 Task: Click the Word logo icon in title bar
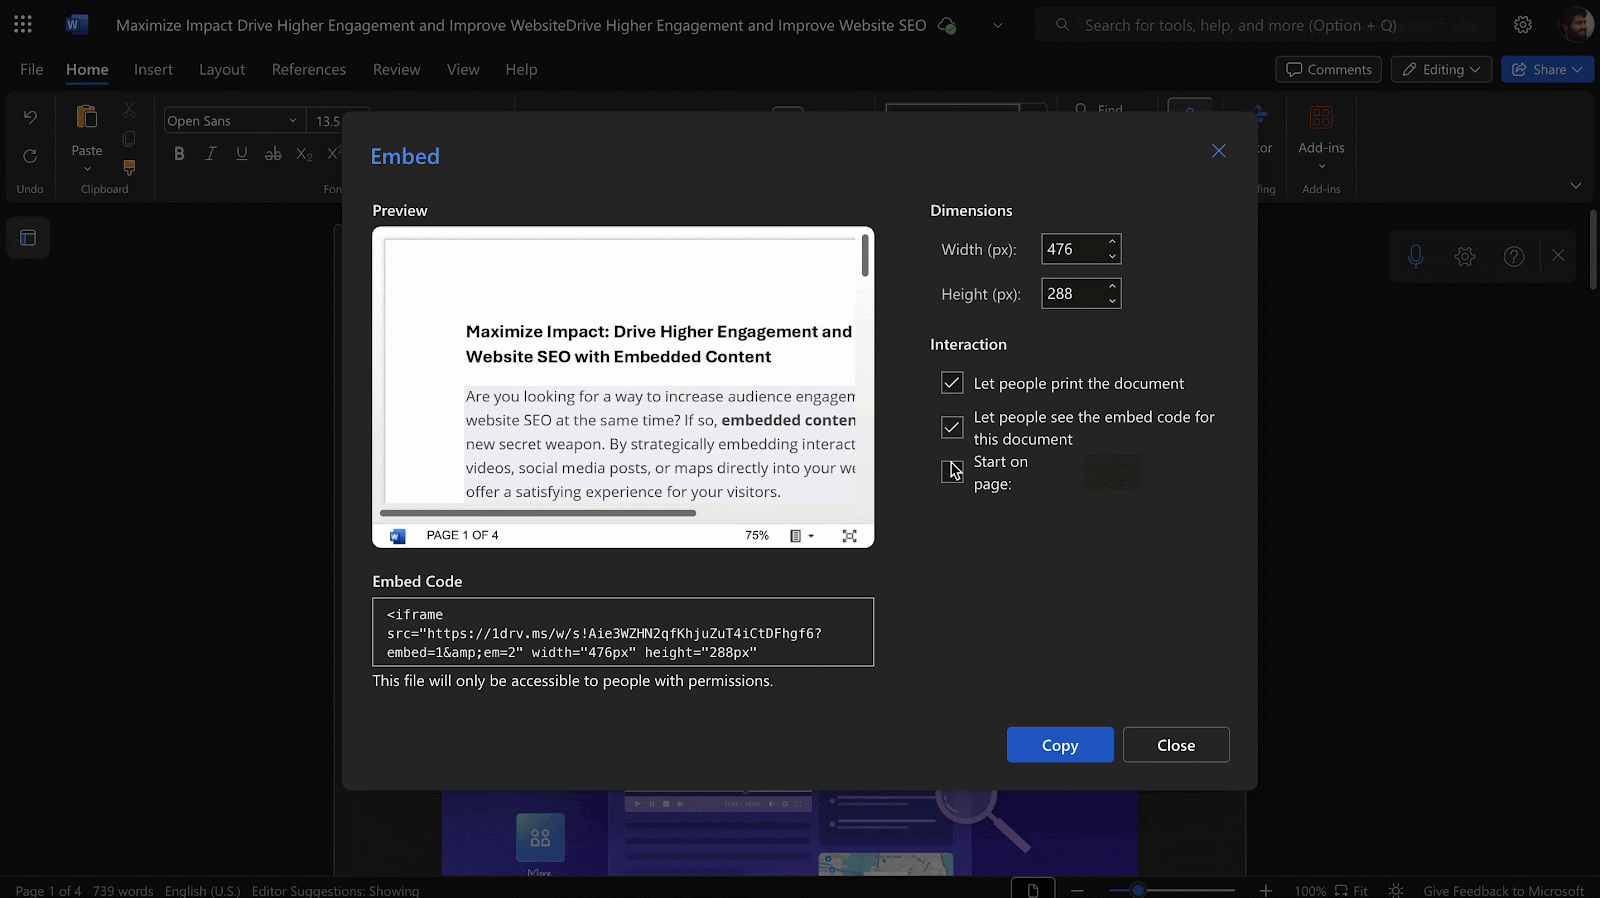click(x=77, y=24)
